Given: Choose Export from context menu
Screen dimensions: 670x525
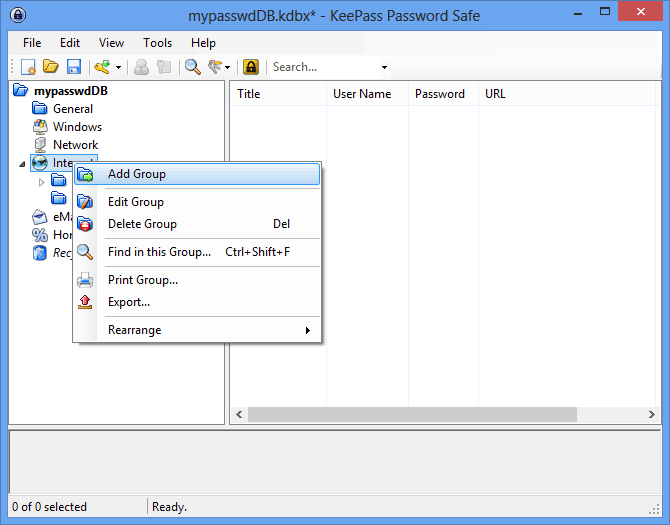Looking at the screenshot, I should coord(197,302).
